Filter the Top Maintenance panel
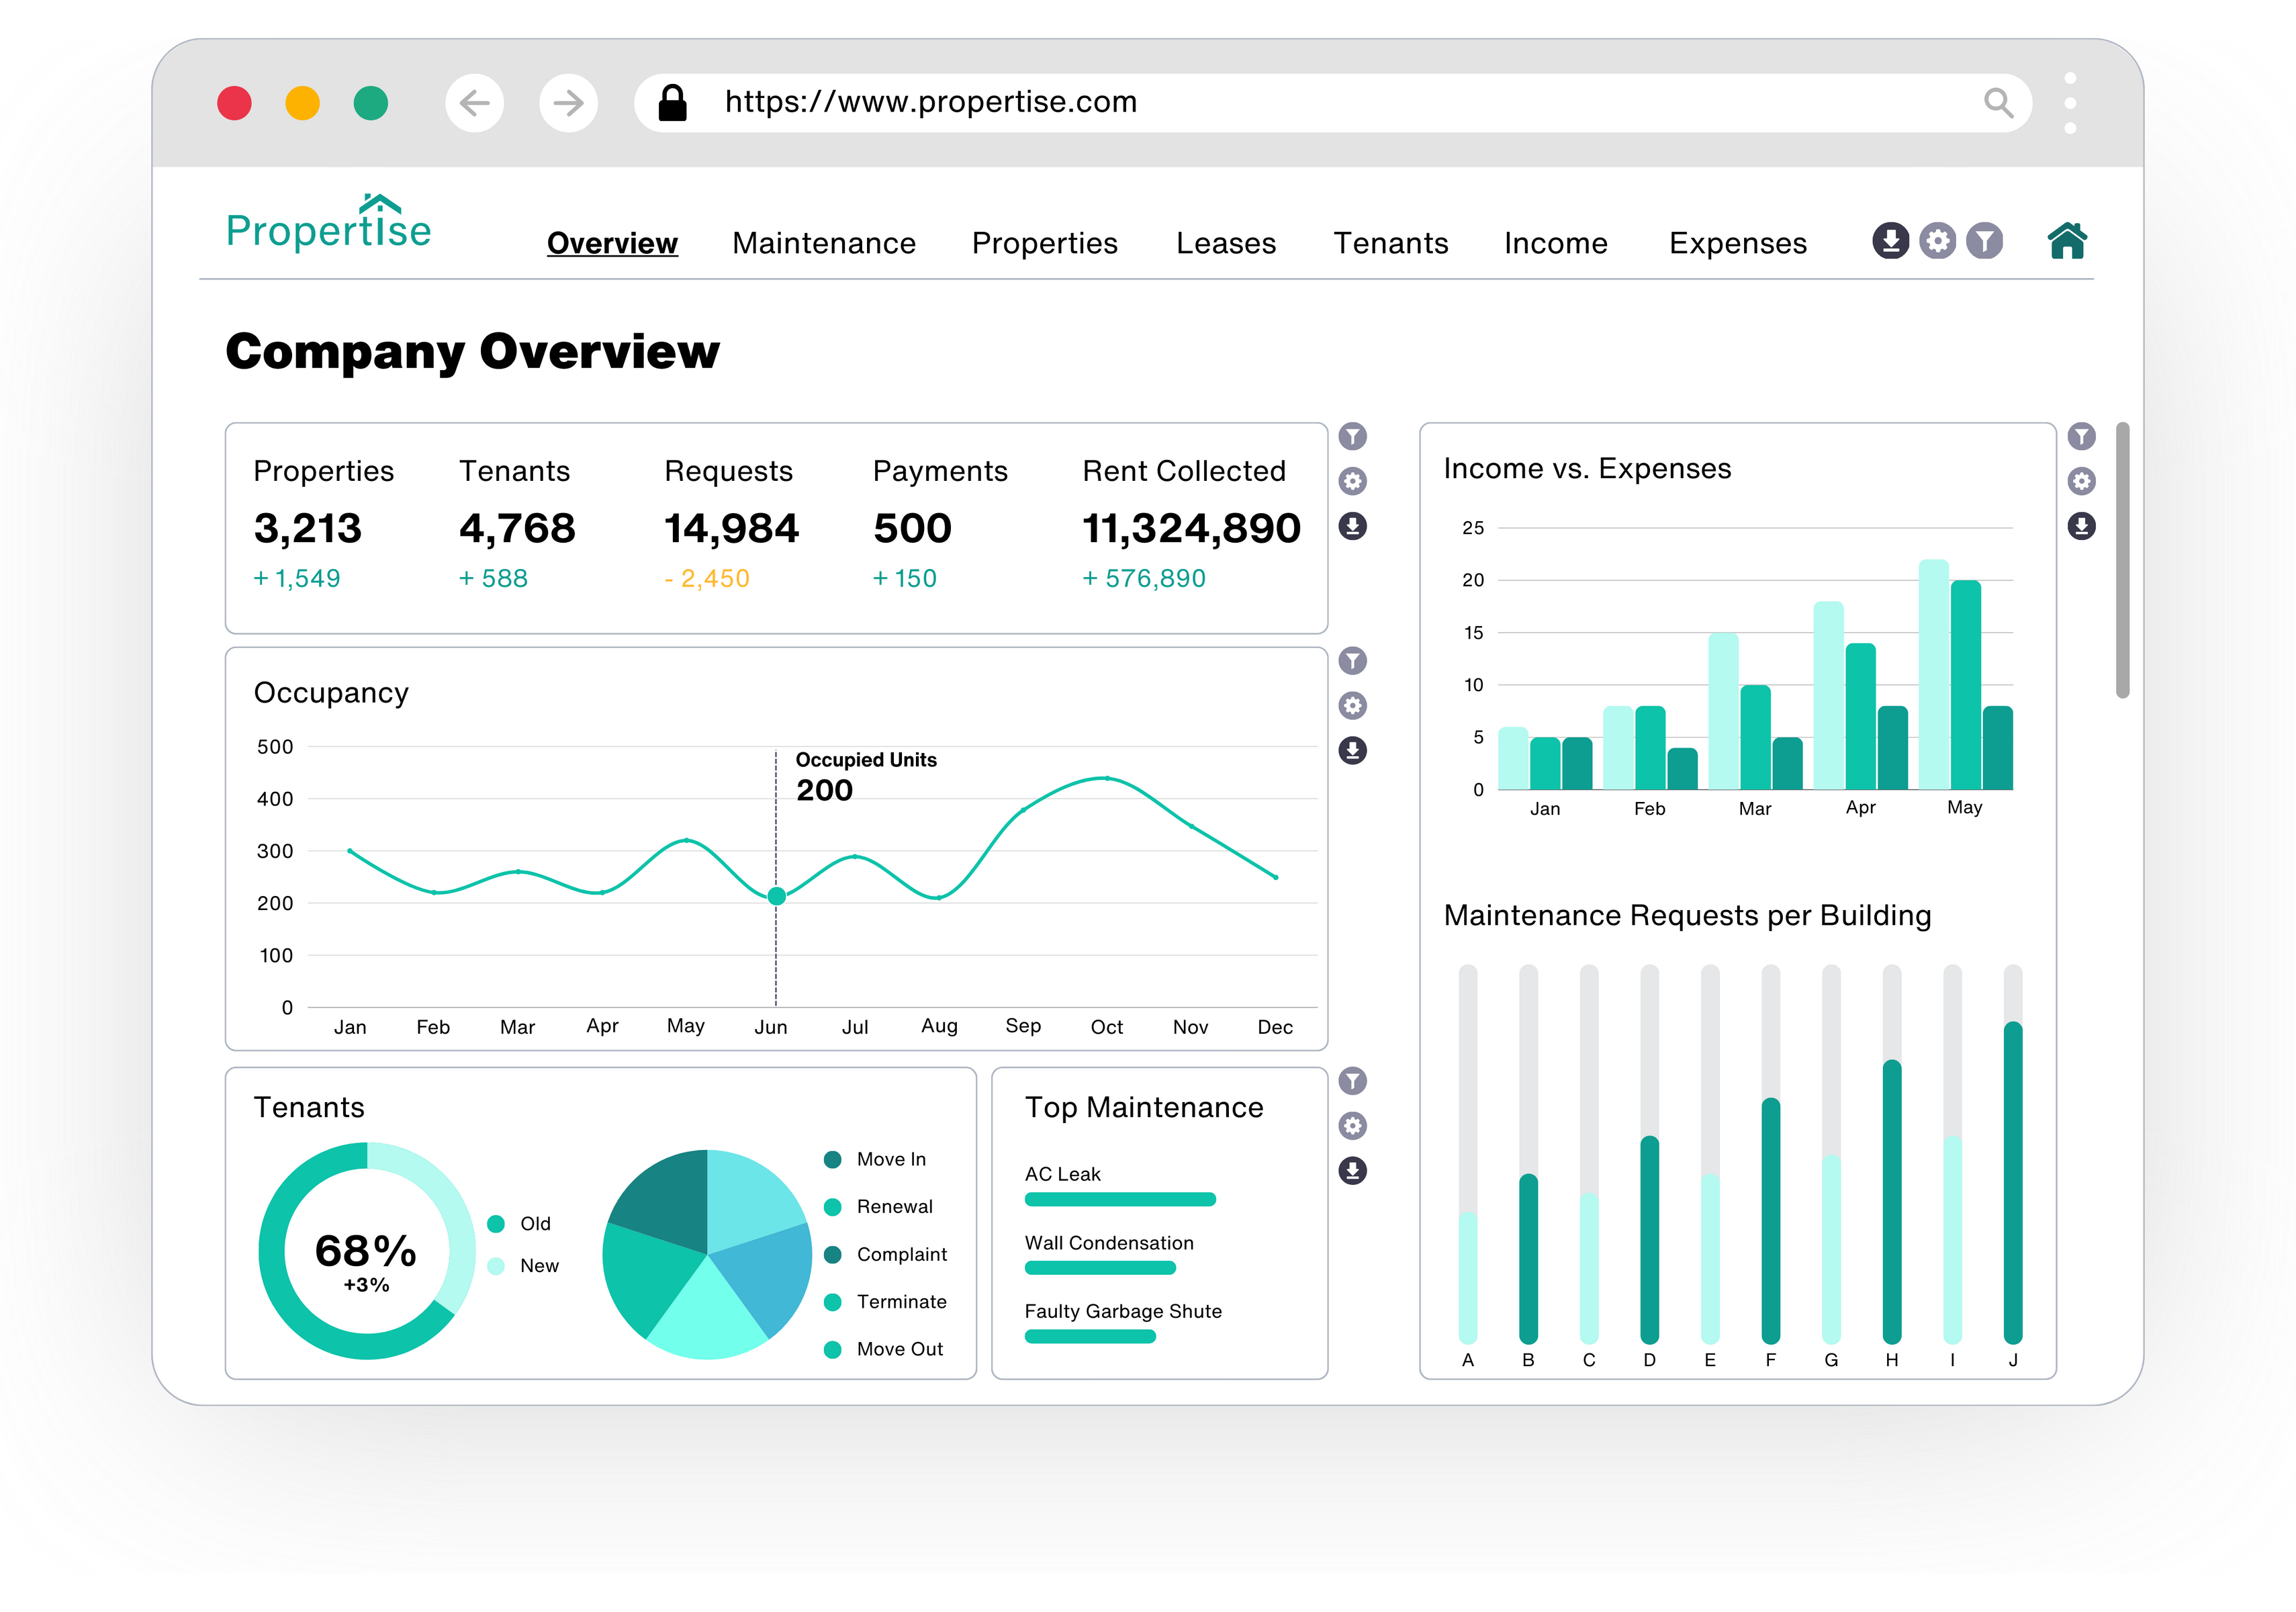The image size is (2296, 1612). 1352,1081
